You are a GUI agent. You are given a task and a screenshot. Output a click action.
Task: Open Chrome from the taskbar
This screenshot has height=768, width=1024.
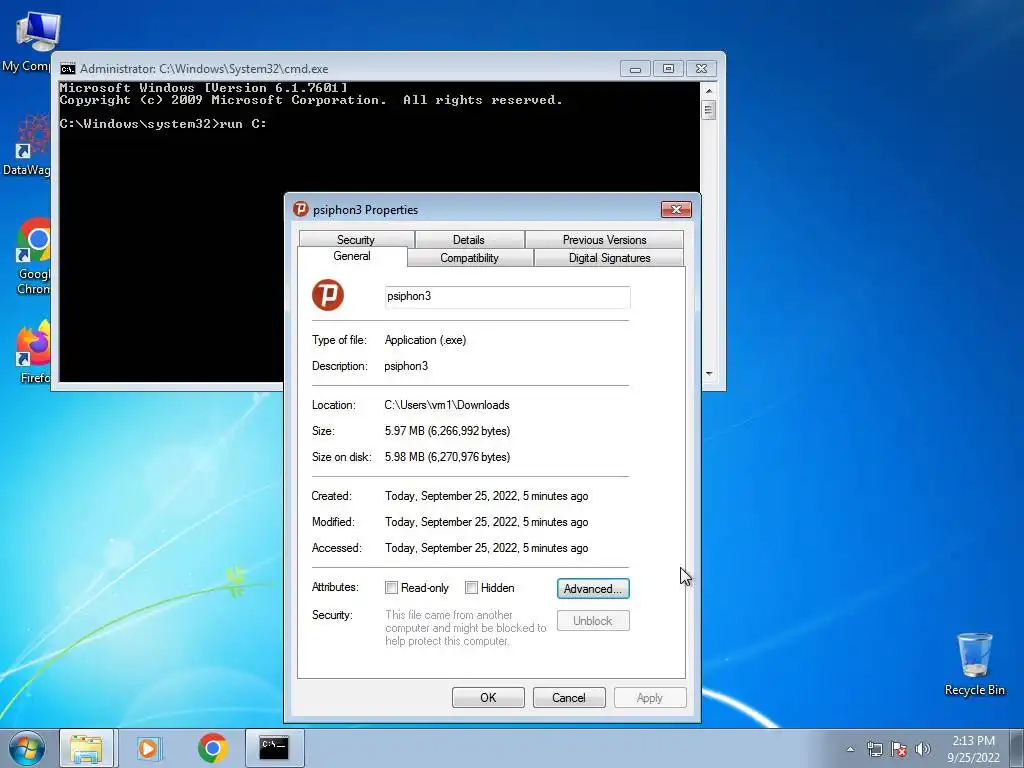[212, 748]
